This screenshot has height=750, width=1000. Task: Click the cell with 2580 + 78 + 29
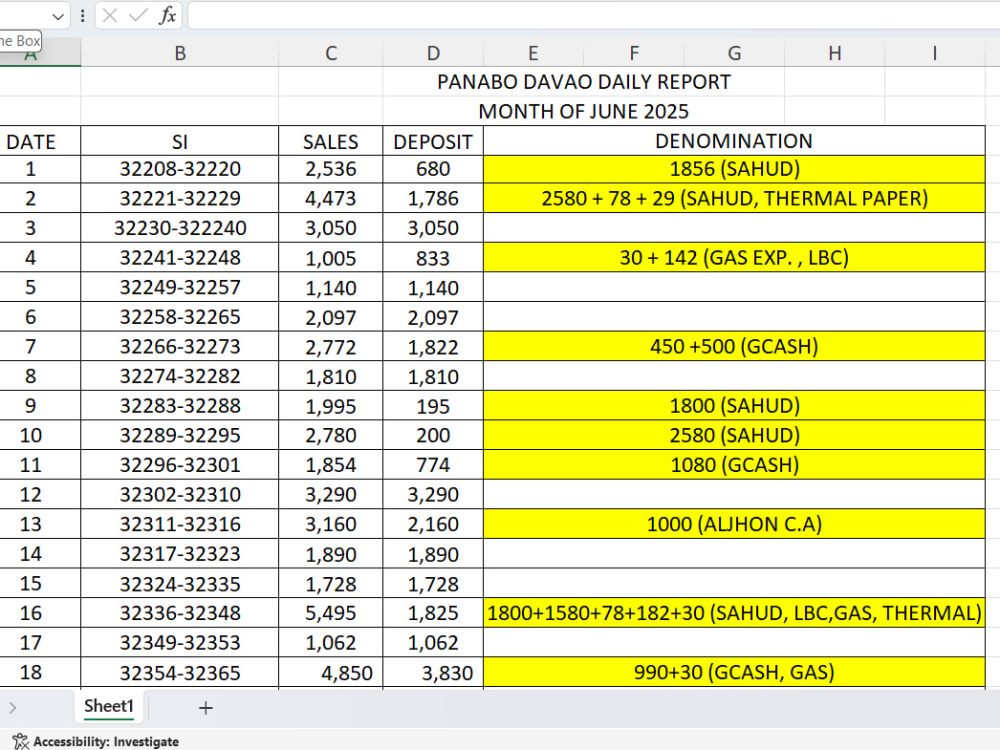734,198
